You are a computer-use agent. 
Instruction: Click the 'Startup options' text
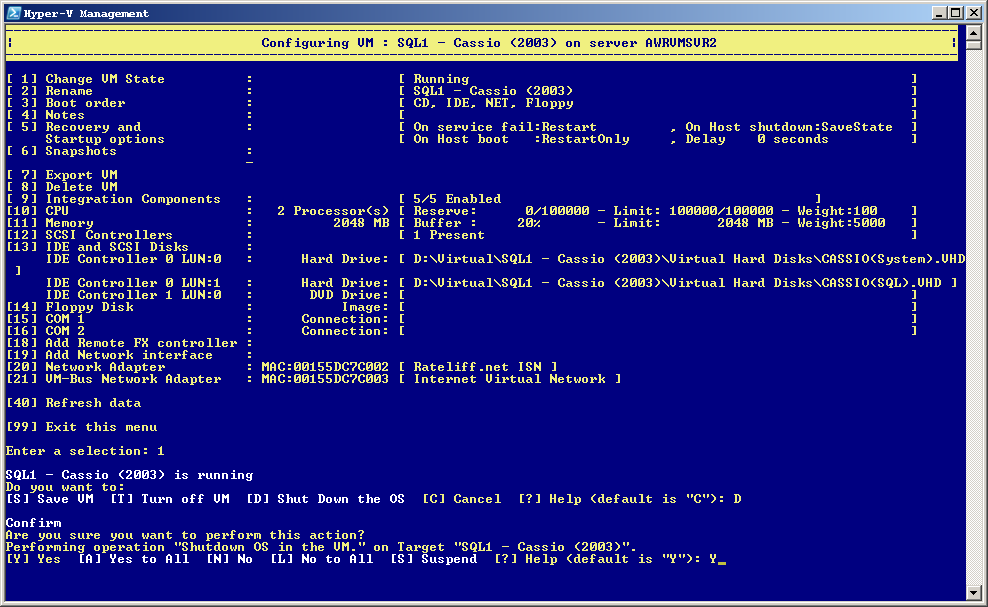pyautogui.click(x=105, y=139)
